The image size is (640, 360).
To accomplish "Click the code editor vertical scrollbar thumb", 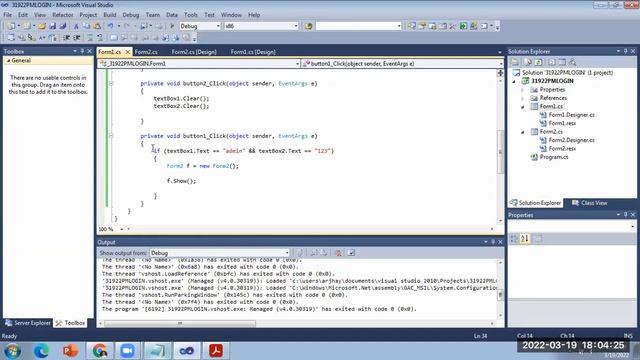I will pos(500,151).
